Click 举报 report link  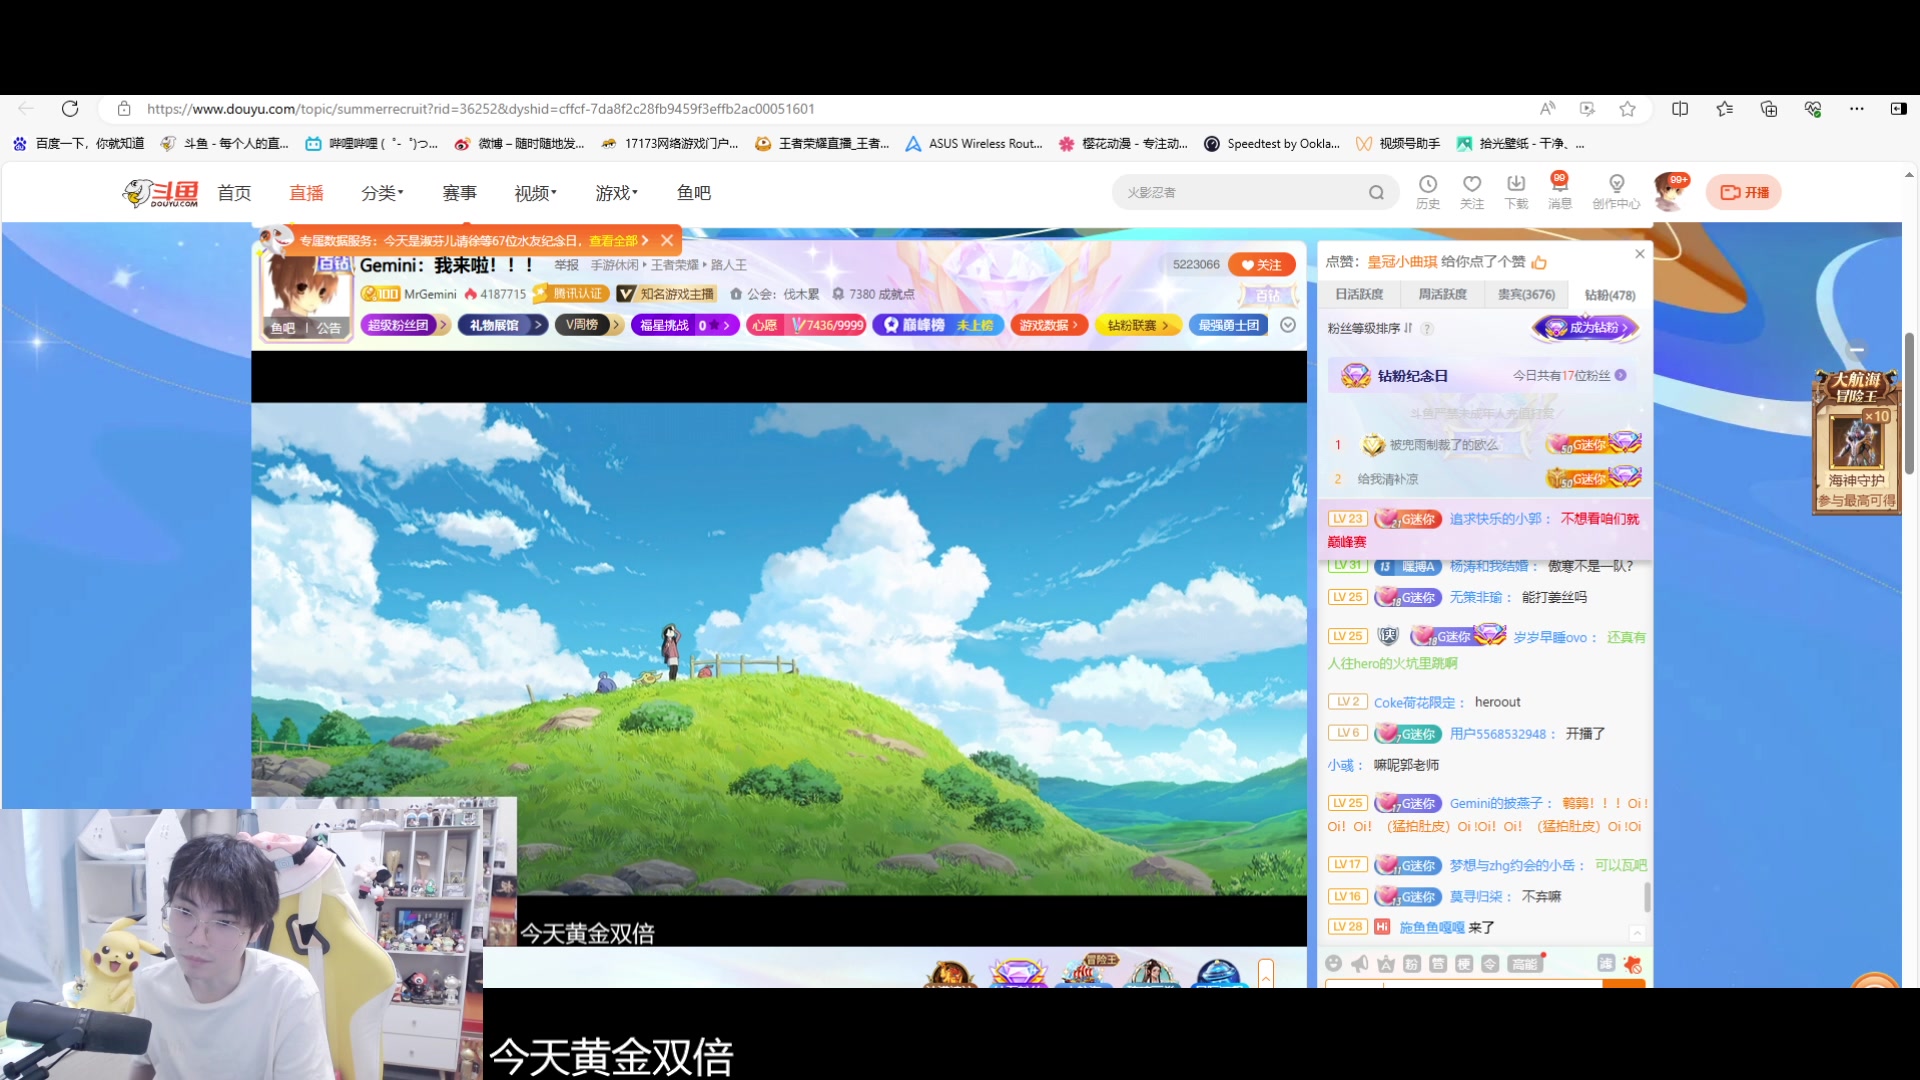(x=567, y=265)
